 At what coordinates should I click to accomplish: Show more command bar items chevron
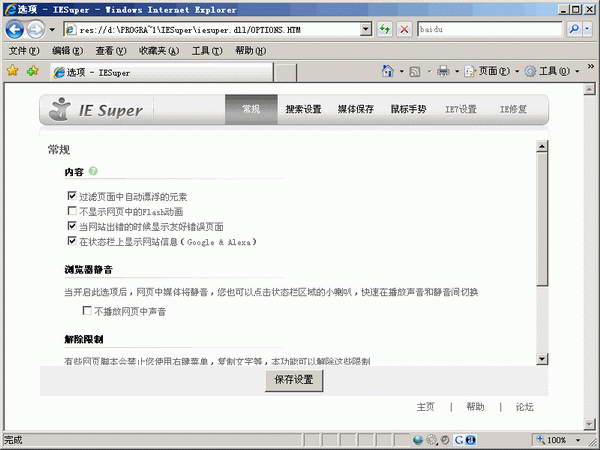[591, 67]
